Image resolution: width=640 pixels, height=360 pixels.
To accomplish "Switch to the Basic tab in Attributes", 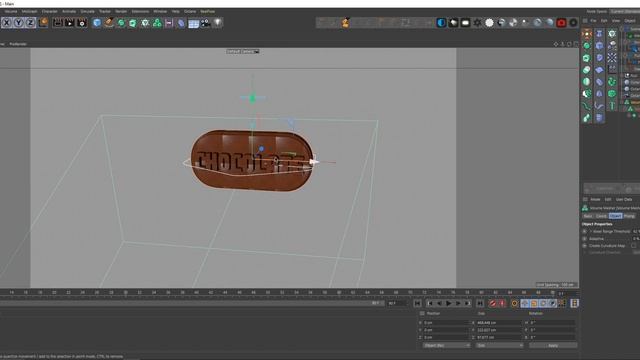I will click(588, 216).
